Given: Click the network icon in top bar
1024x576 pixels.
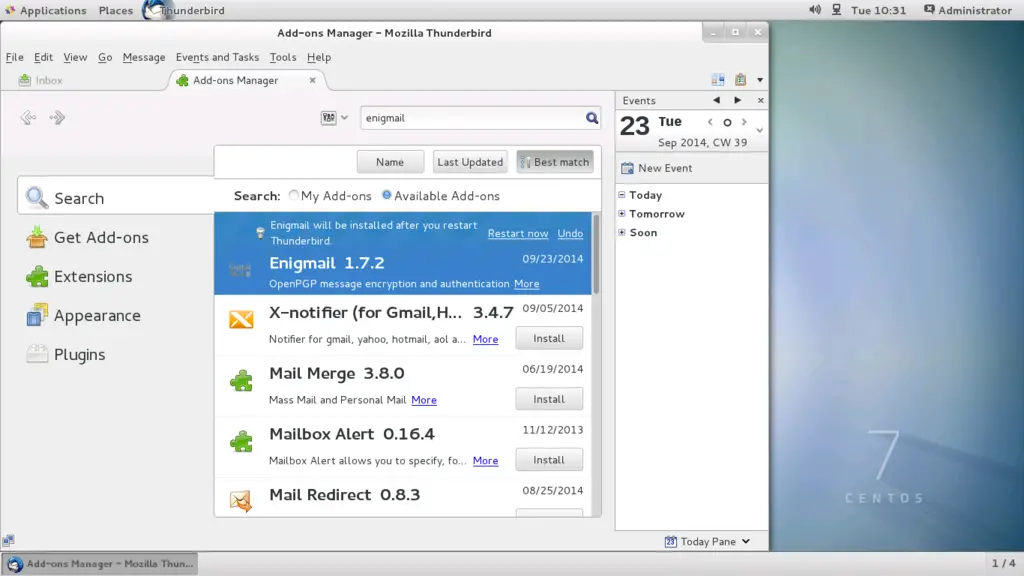Looking at the screenshot, I should (x=836, y=10).
